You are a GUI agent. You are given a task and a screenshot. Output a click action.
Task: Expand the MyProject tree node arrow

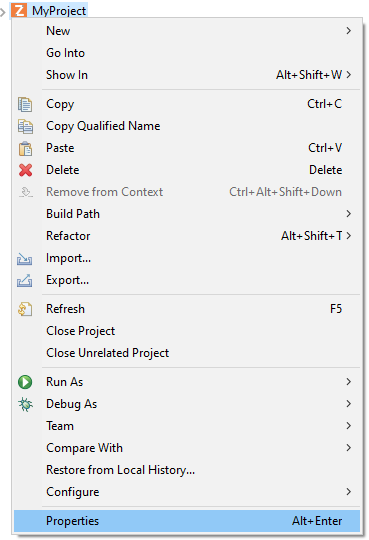click(3, 13)
